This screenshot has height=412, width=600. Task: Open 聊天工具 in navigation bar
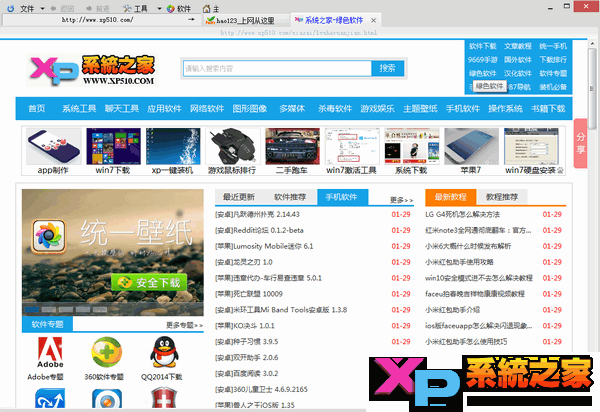click(x=122, y=109)
